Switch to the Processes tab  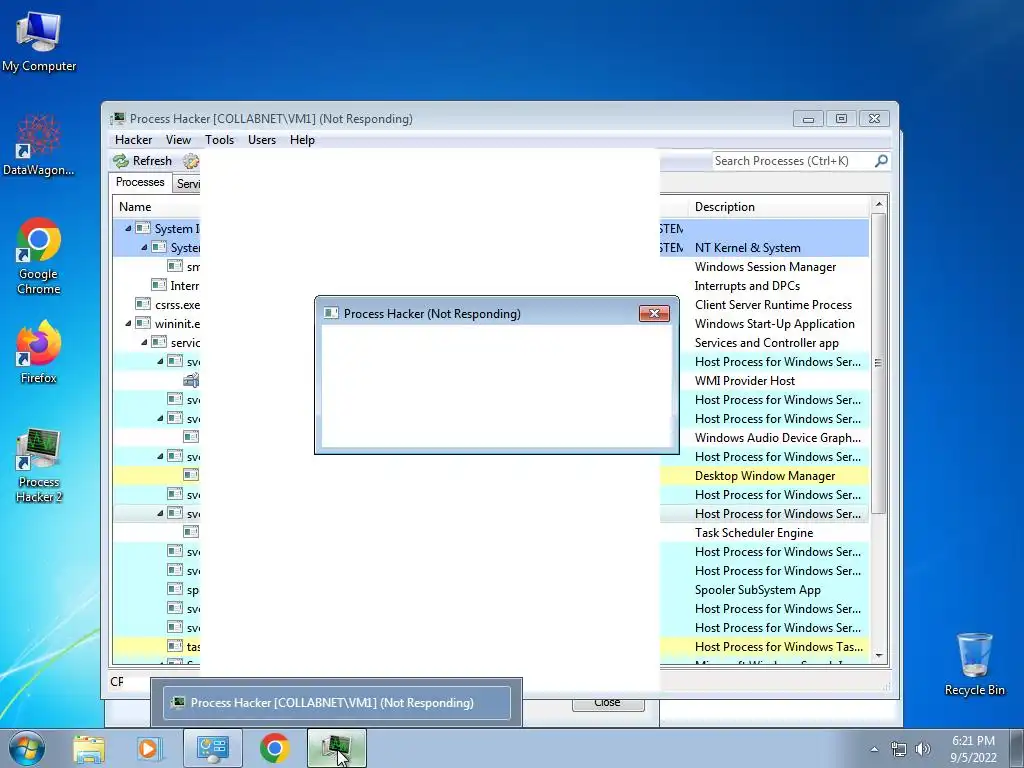pyautogui.click(x=140, y=182)
